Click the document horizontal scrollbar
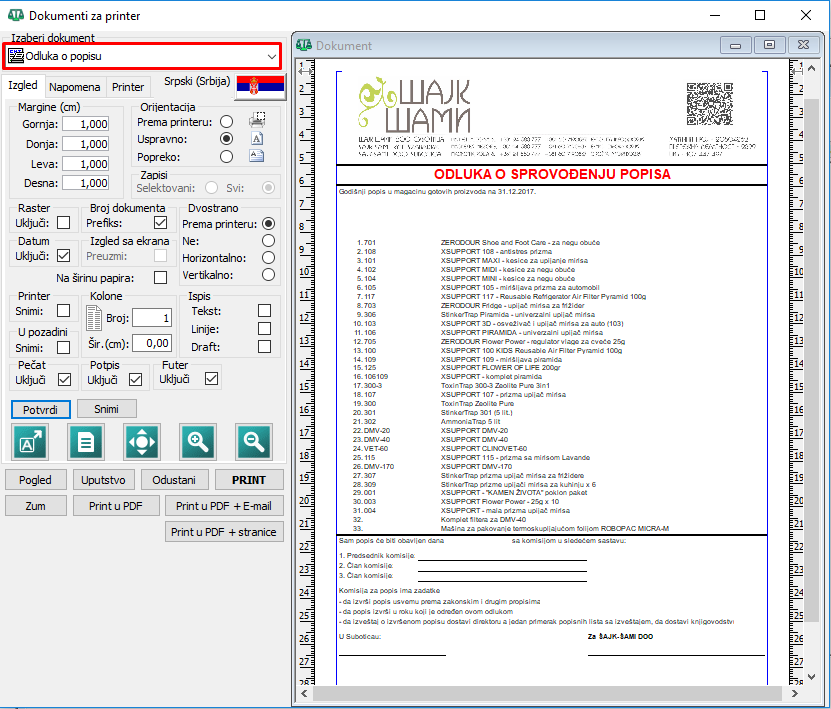This screenshot has height=709, width=831. [548, 693]
